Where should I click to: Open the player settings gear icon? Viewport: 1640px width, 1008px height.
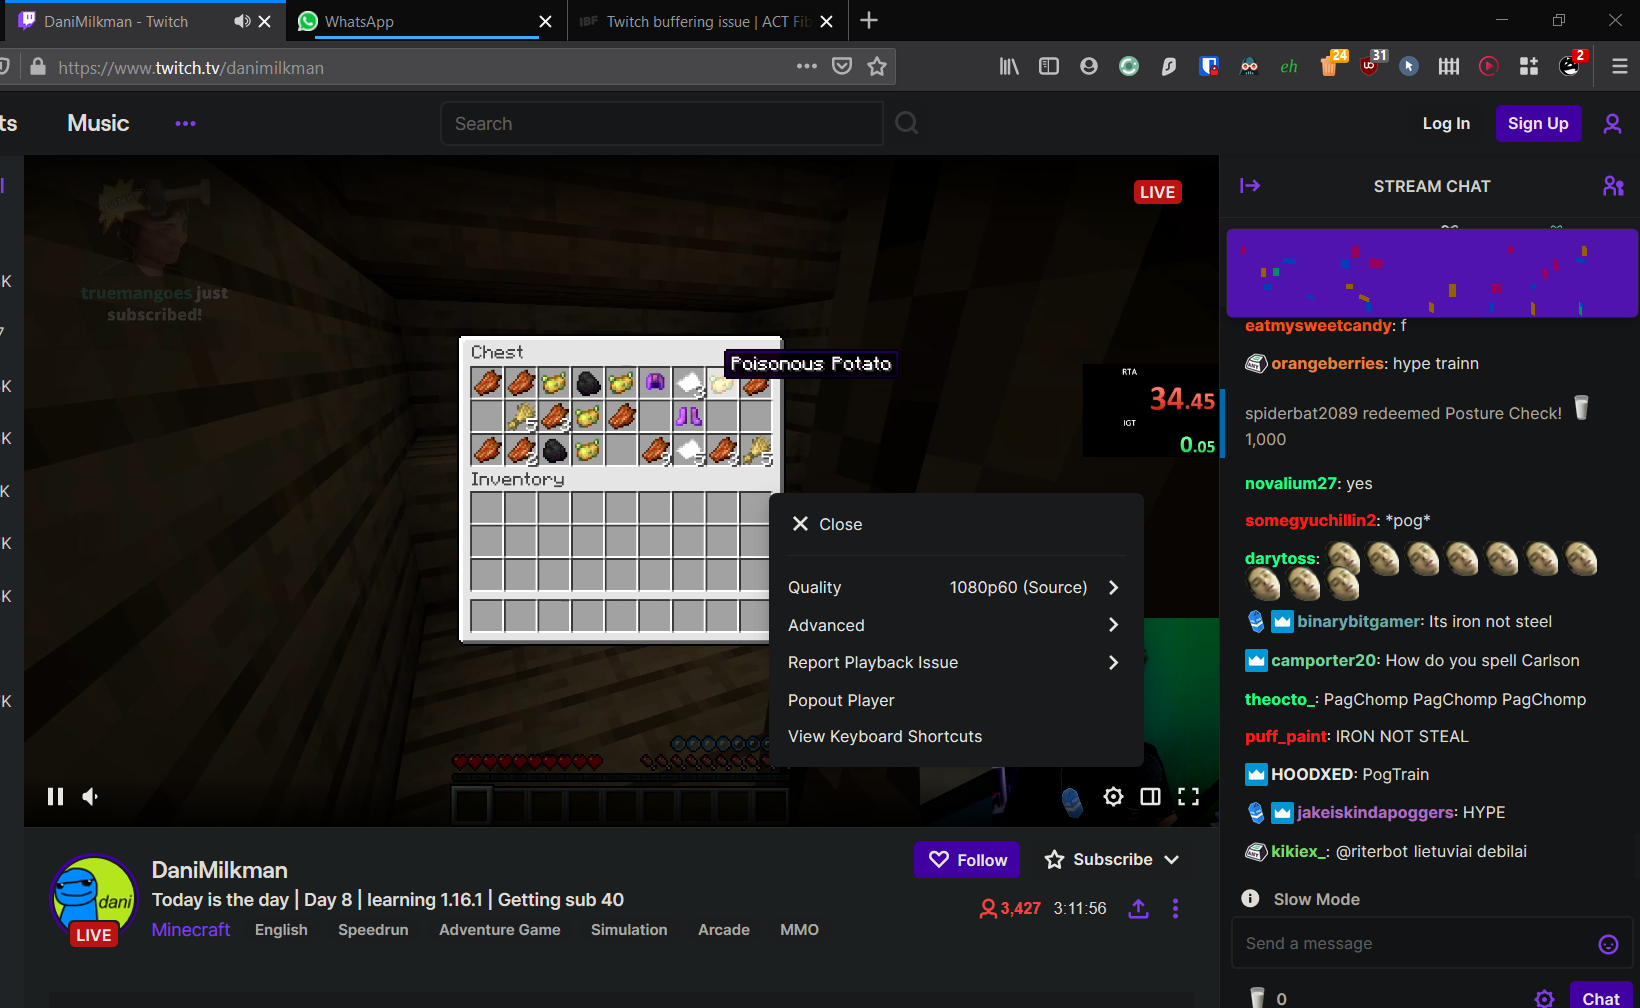(x=1113, y=796)
